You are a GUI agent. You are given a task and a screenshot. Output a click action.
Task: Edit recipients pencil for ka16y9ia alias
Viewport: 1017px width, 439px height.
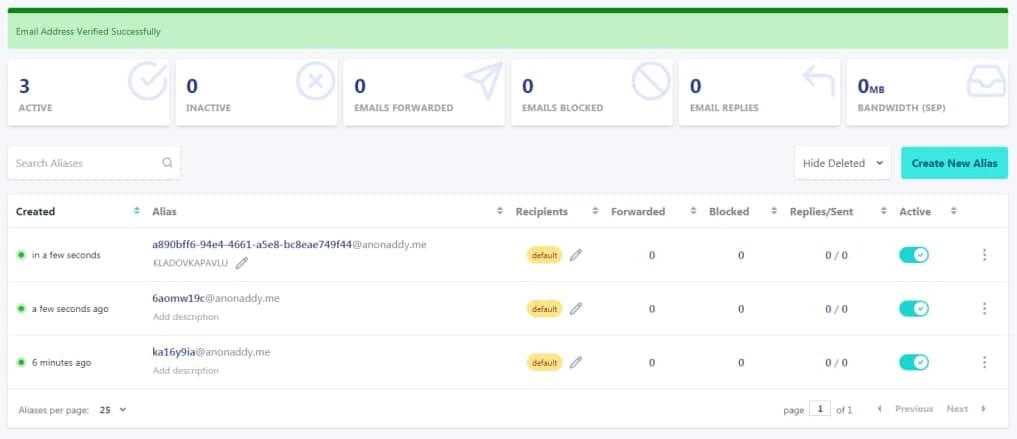pos(575,363)
